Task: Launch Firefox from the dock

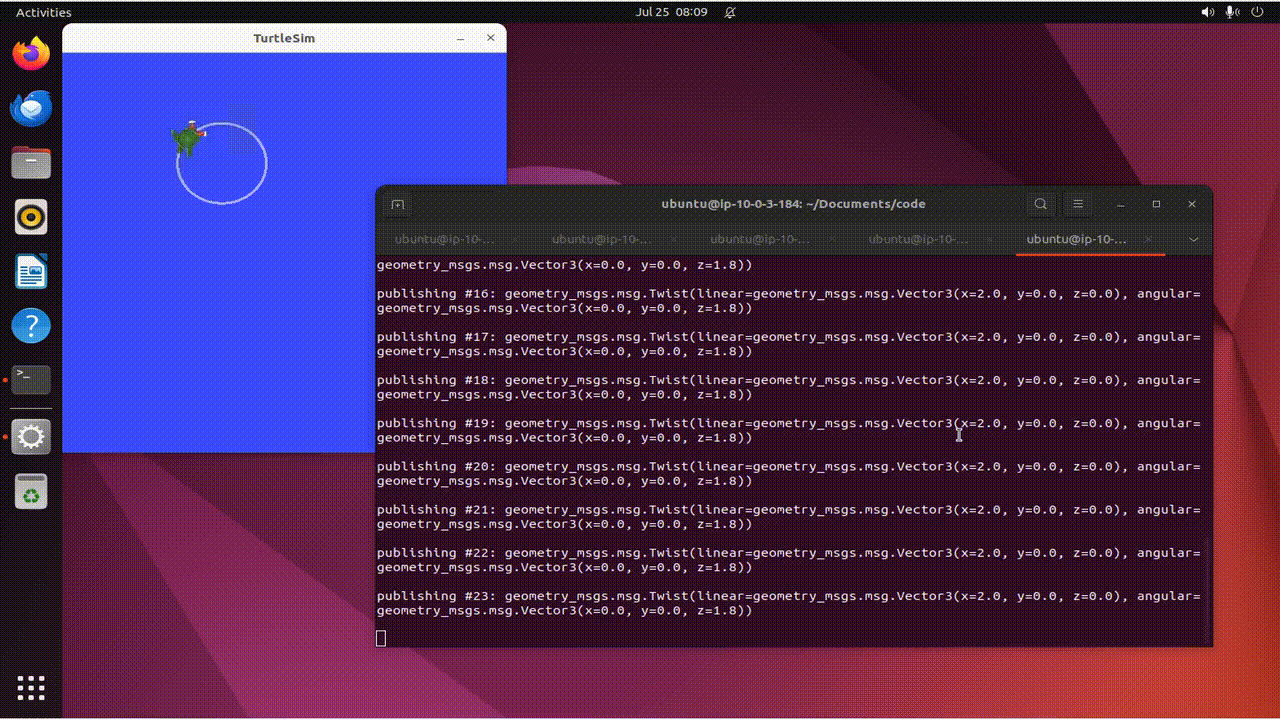Action: pos(31,54)
